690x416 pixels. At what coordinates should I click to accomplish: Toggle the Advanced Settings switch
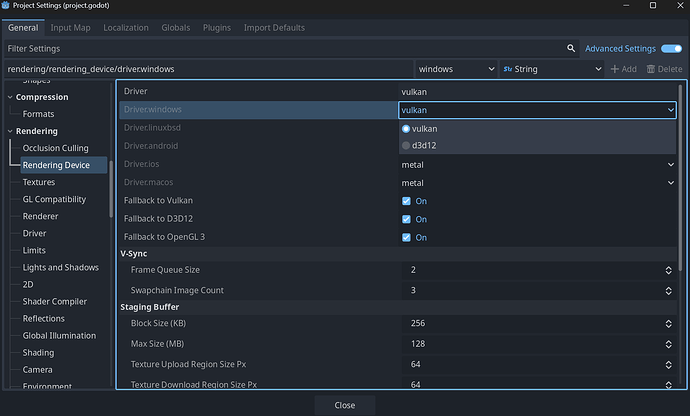tap(670, 48)
